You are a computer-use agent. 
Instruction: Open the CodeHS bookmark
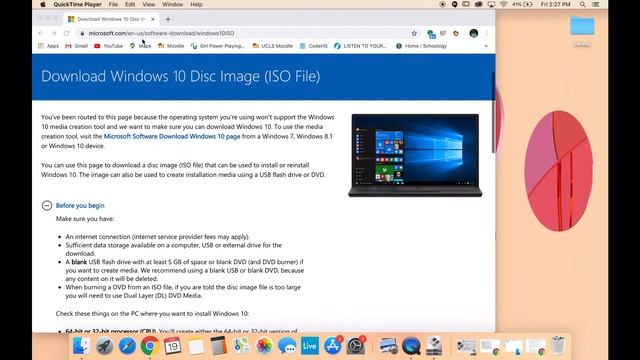(x=313, y=46)
